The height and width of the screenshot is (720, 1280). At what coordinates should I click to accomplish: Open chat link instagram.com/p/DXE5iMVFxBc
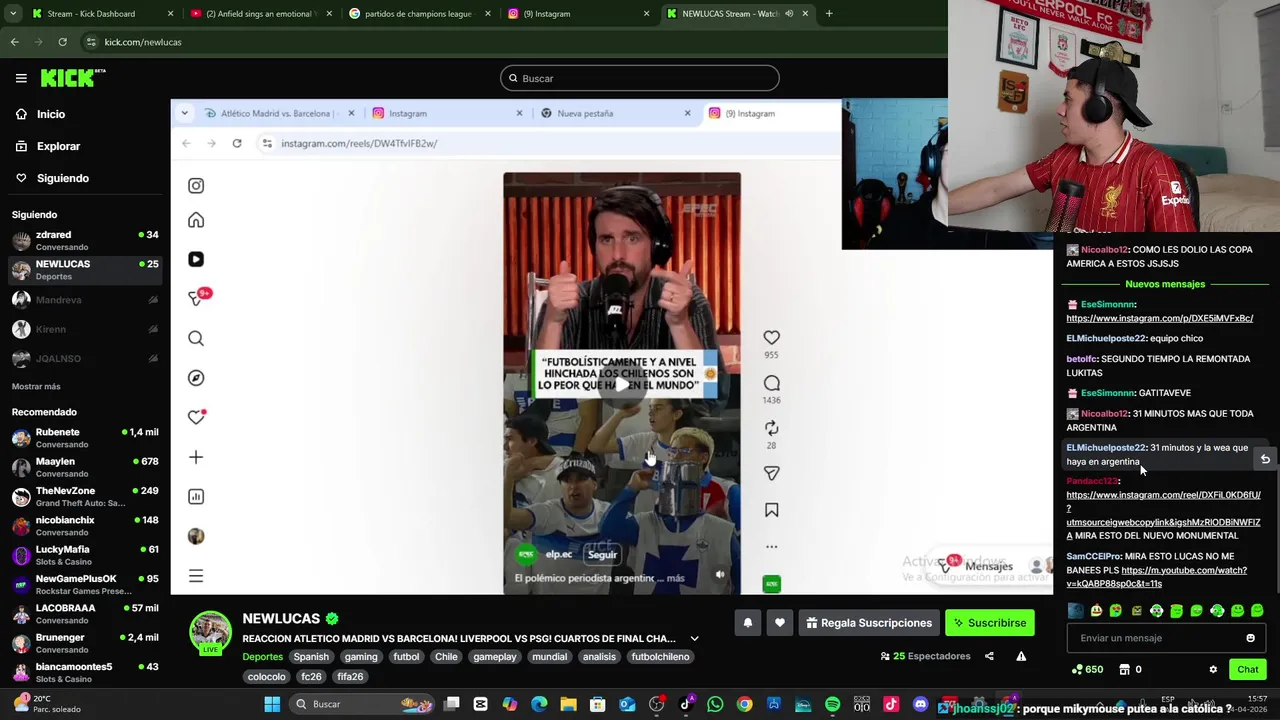tap(1159, 318)
